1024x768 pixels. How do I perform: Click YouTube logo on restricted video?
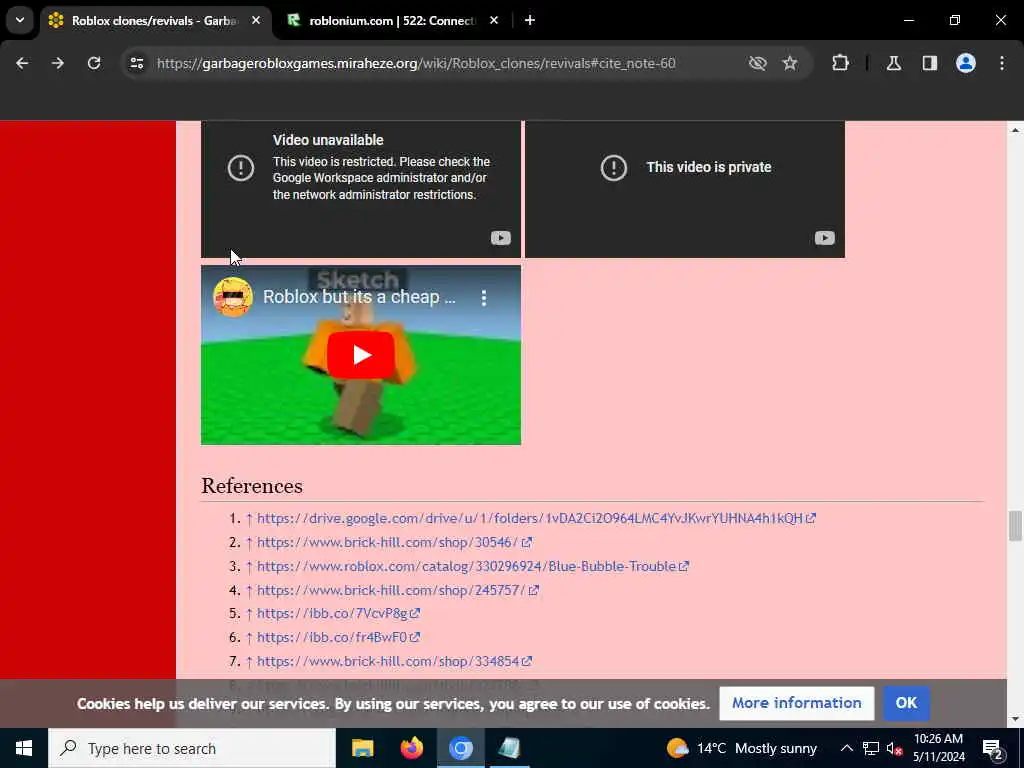(501, 238)
